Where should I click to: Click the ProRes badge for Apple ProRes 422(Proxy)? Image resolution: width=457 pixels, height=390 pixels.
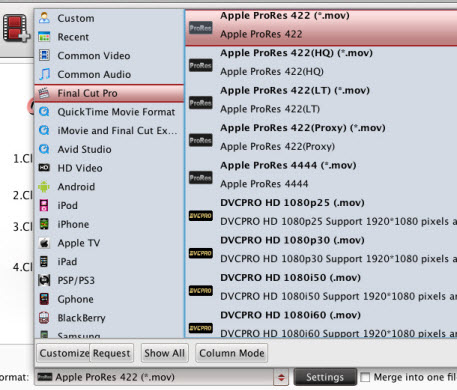[x=201, y=140]
